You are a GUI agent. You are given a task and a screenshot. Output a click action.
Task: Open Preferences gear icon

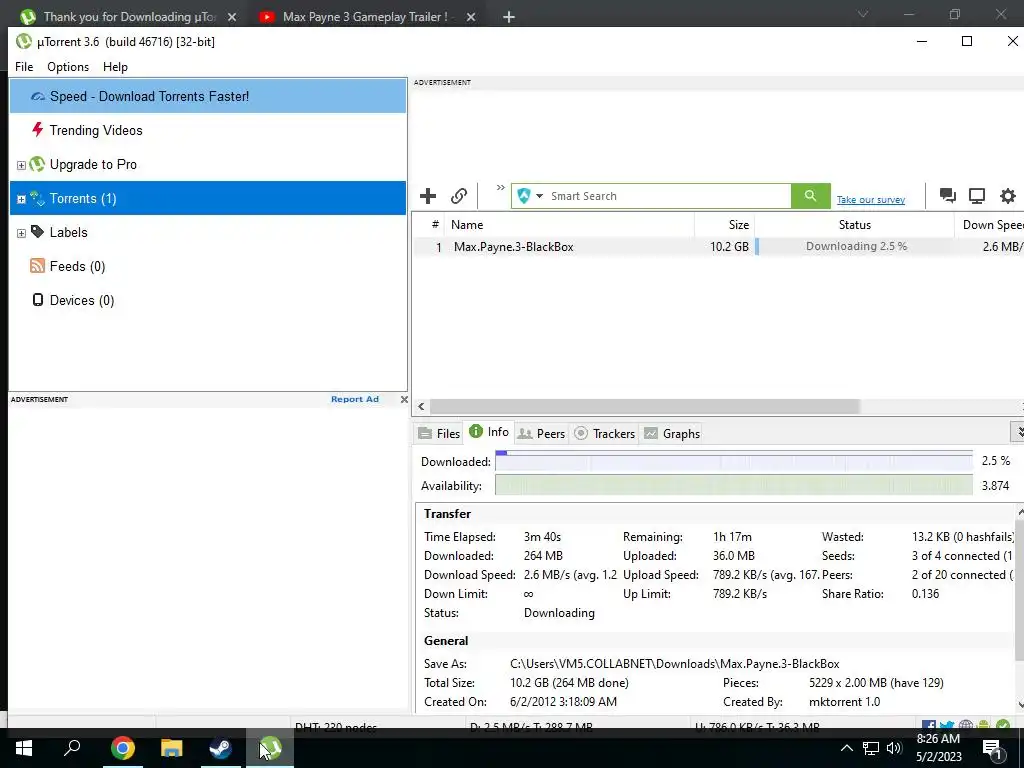click(1008, 195)
